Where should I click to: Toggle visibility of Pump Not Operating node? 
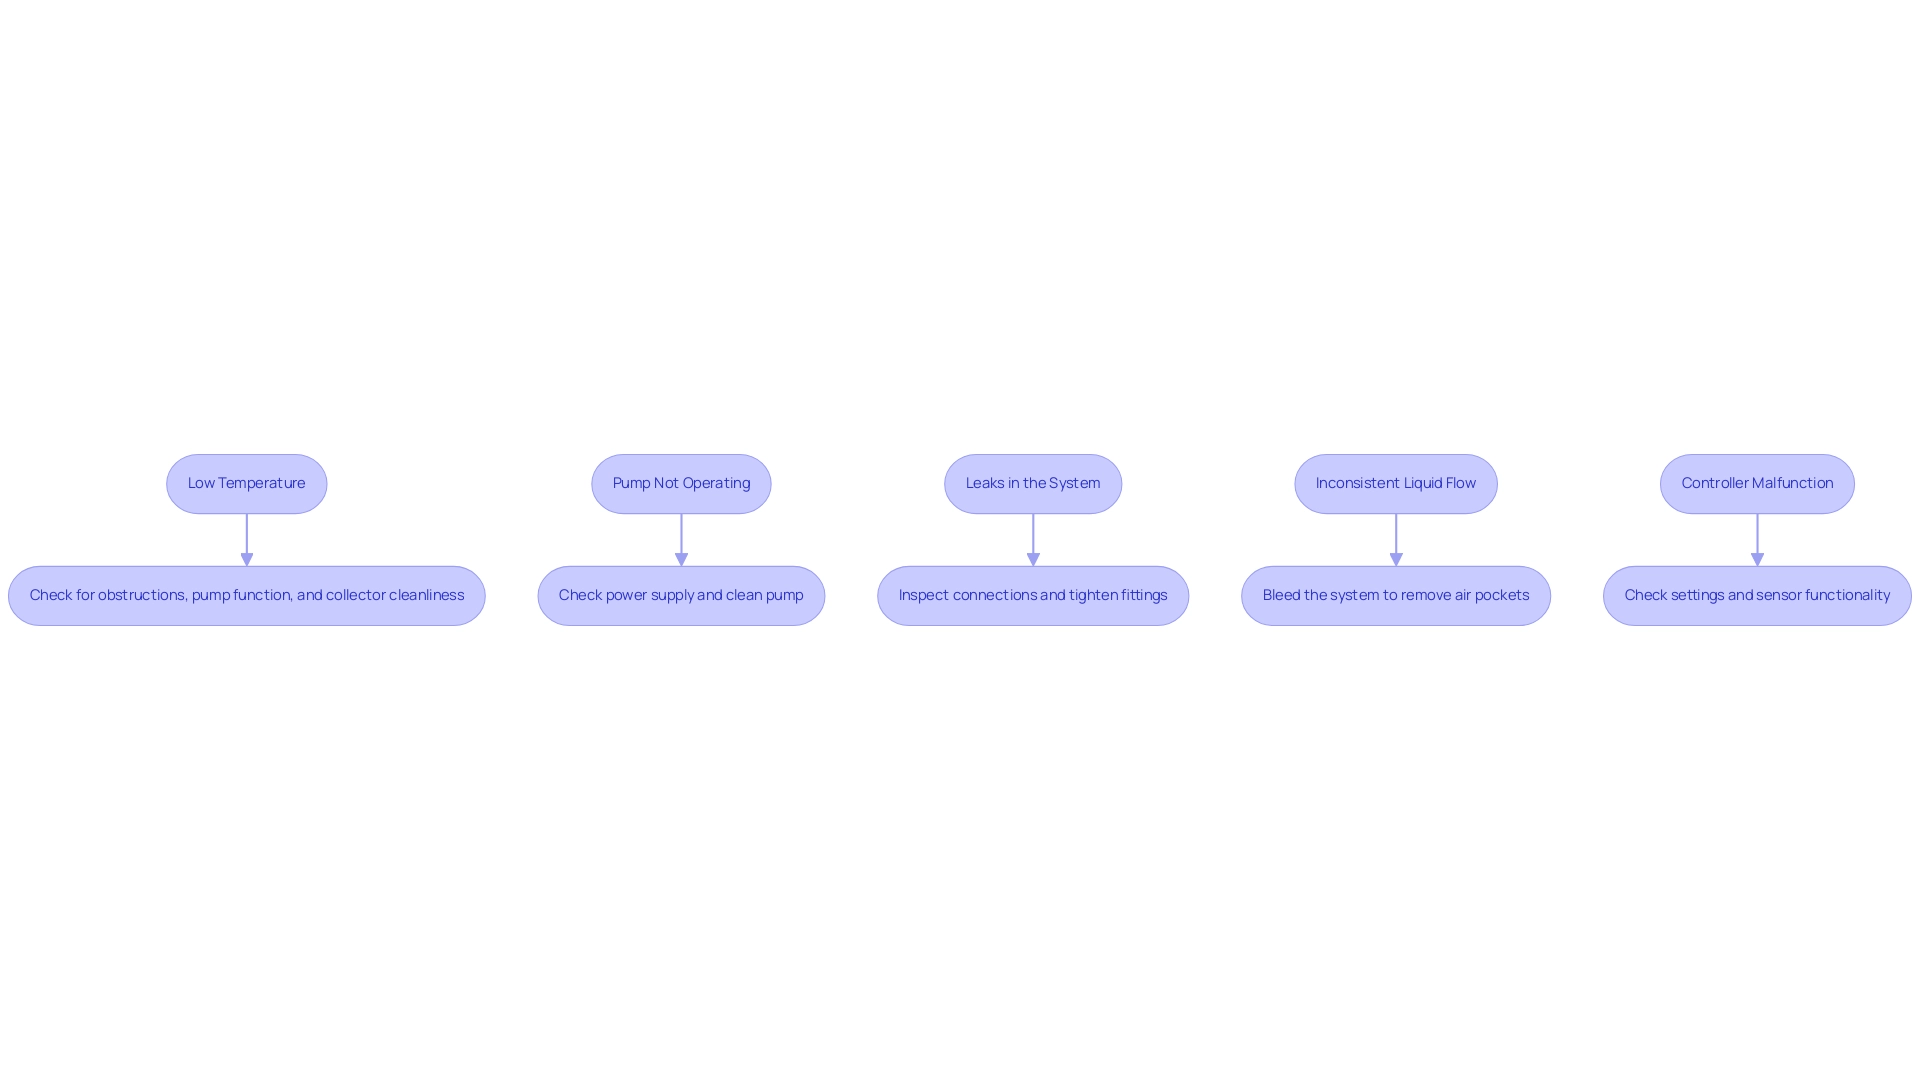680,483
